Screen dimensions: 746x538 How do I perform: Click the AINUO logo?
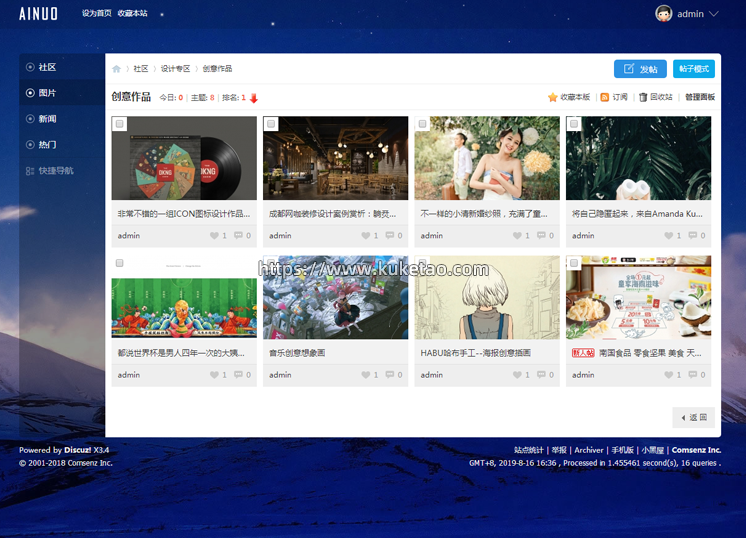(39, 14)
